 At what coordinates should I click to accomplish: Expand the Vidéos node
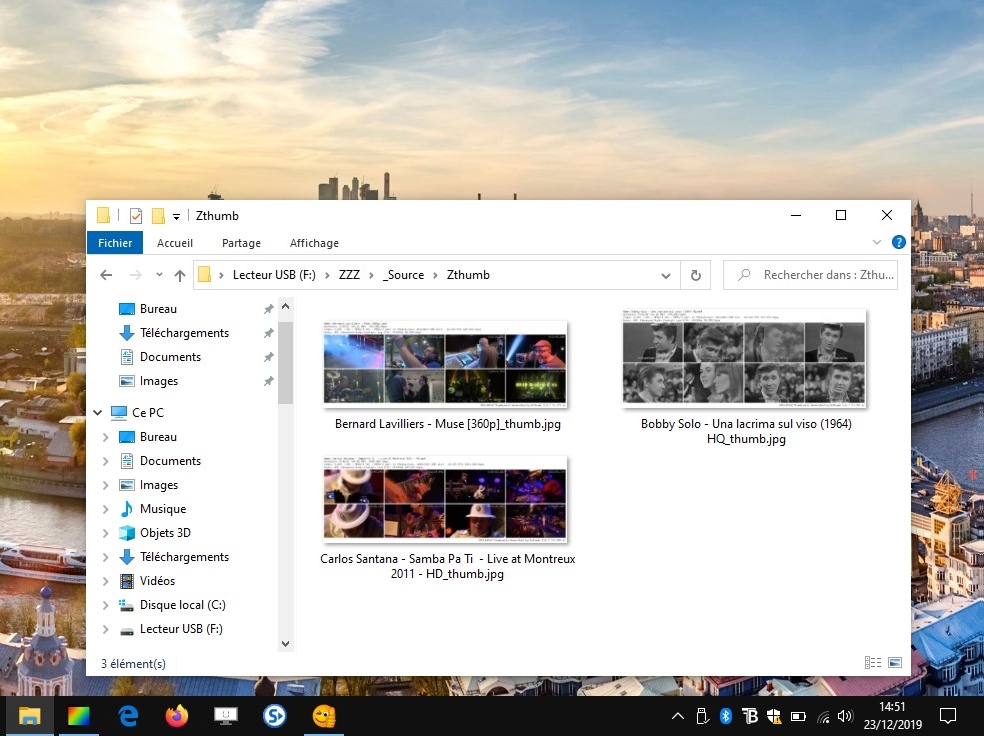105,581
